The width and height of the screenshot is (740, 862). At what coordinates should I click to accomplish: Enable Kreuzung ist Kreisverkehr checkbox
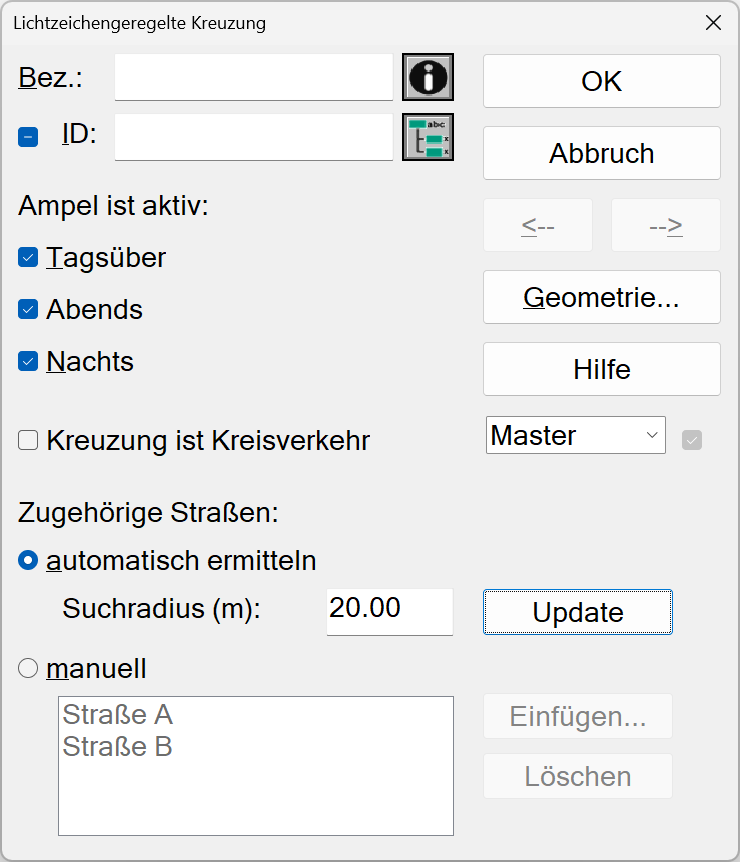[28, 440]
